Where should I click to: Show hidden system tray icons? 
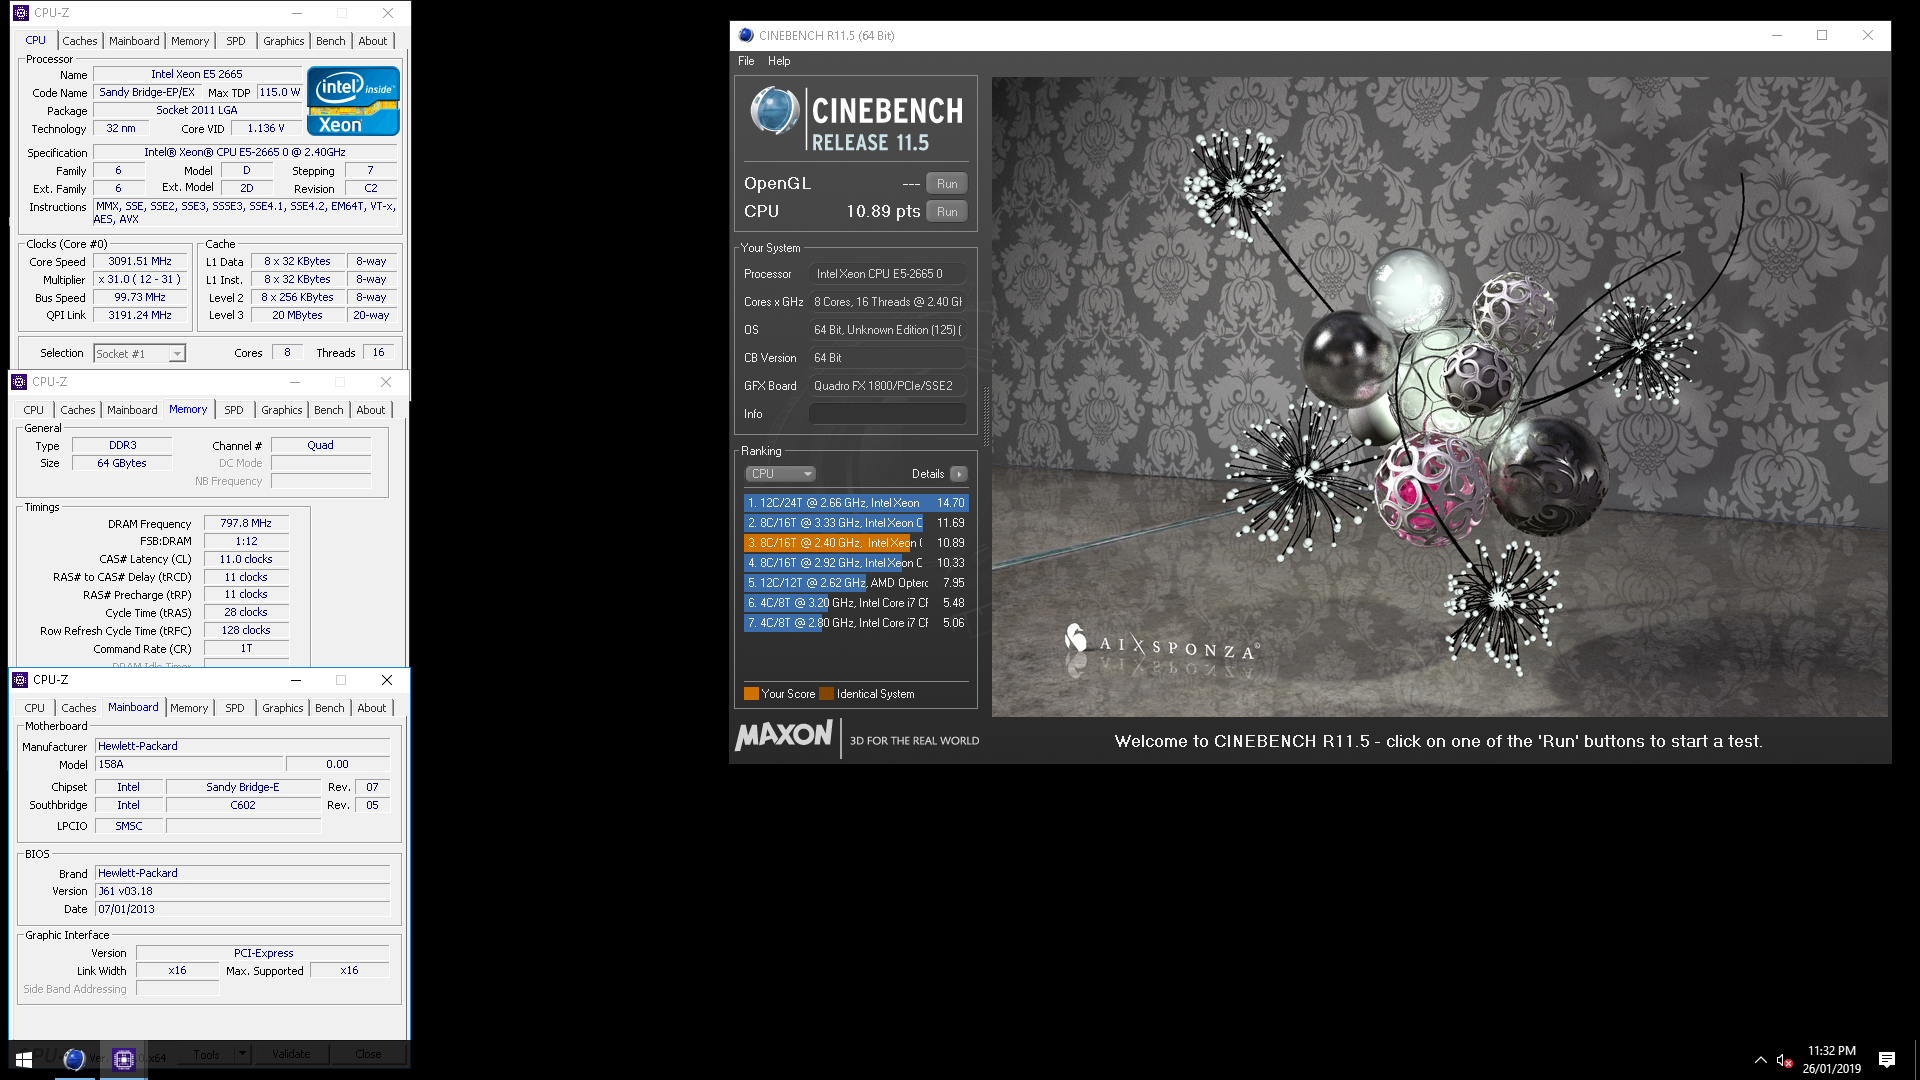[x=1760, y=1060]
